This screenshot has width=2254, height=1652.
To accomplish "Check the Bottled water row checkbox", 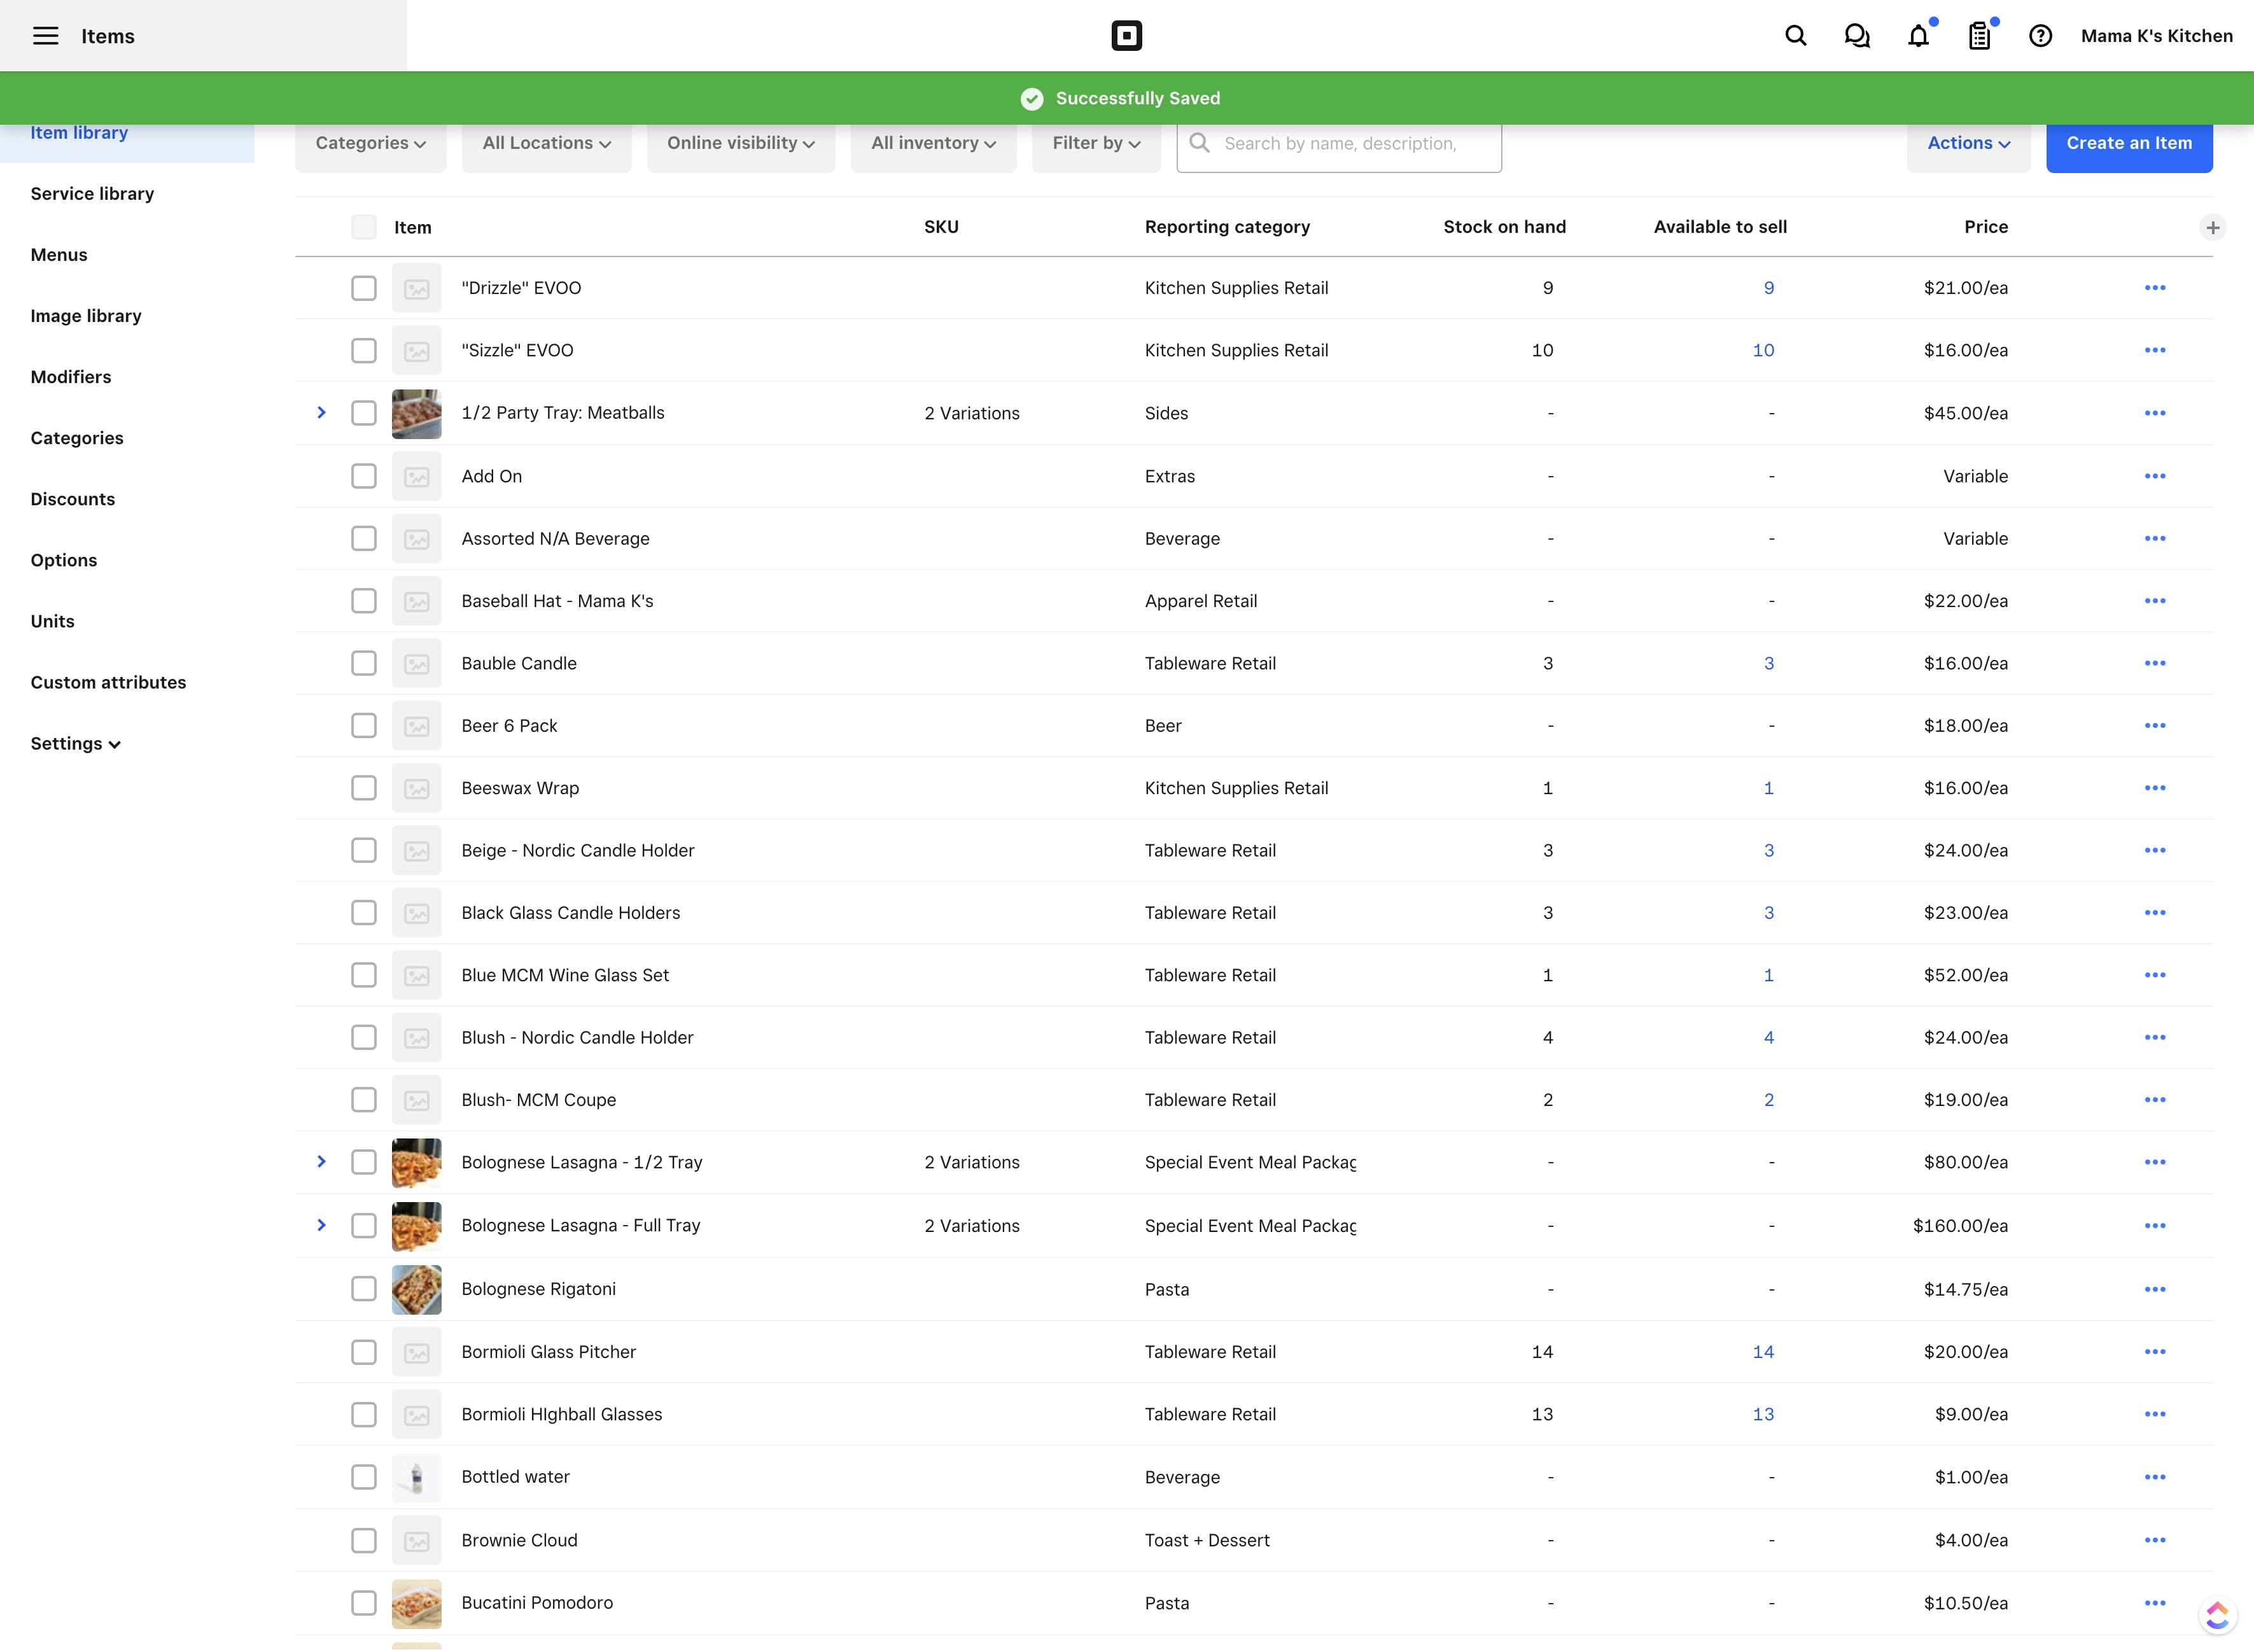I will [x=364, y=1477].
